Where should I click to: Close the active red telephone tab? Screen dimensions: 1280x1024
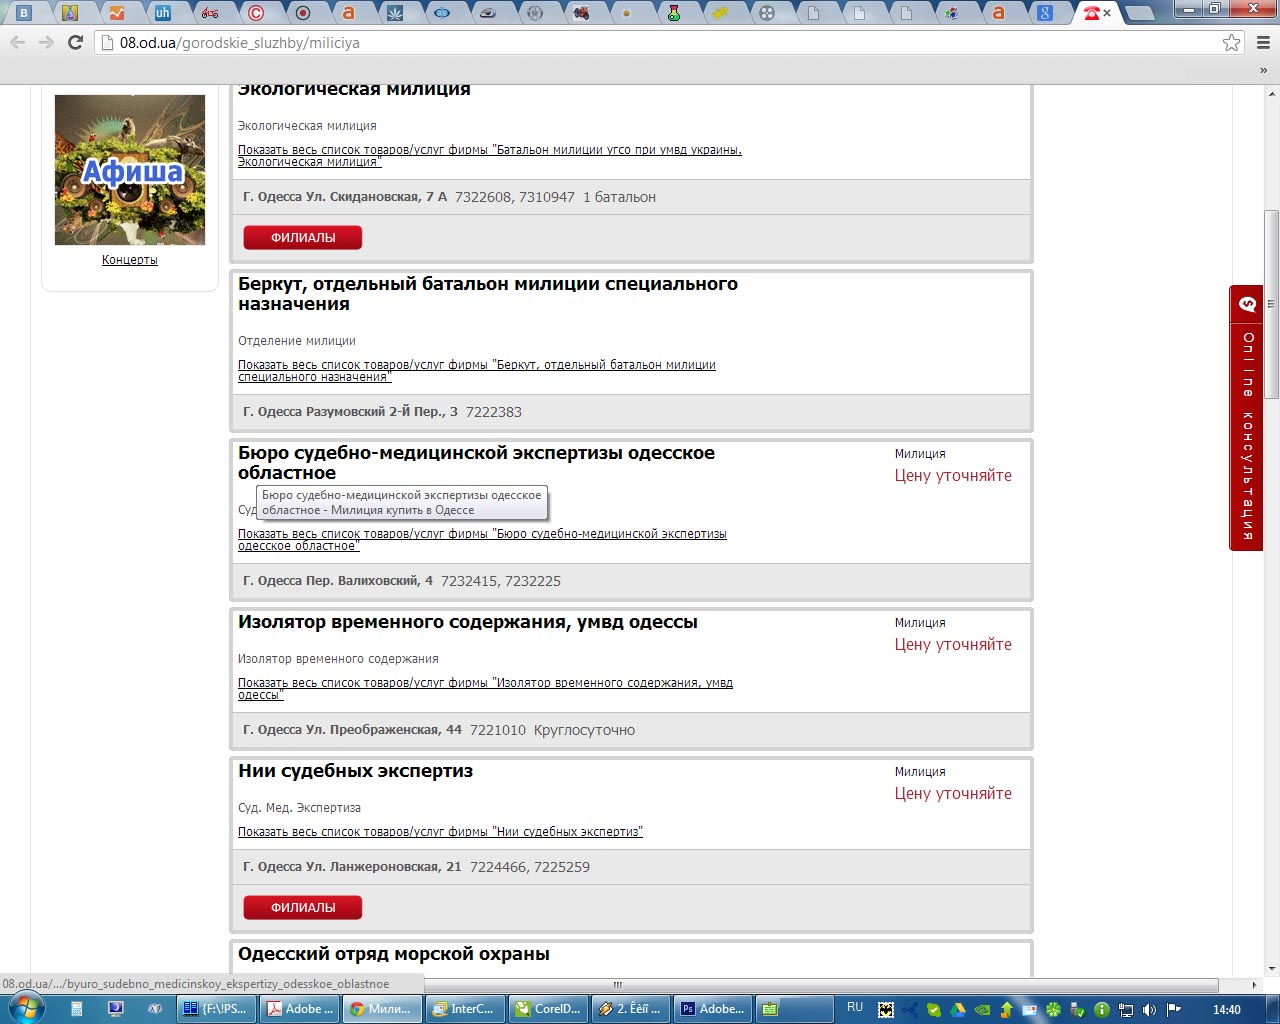1107,13
